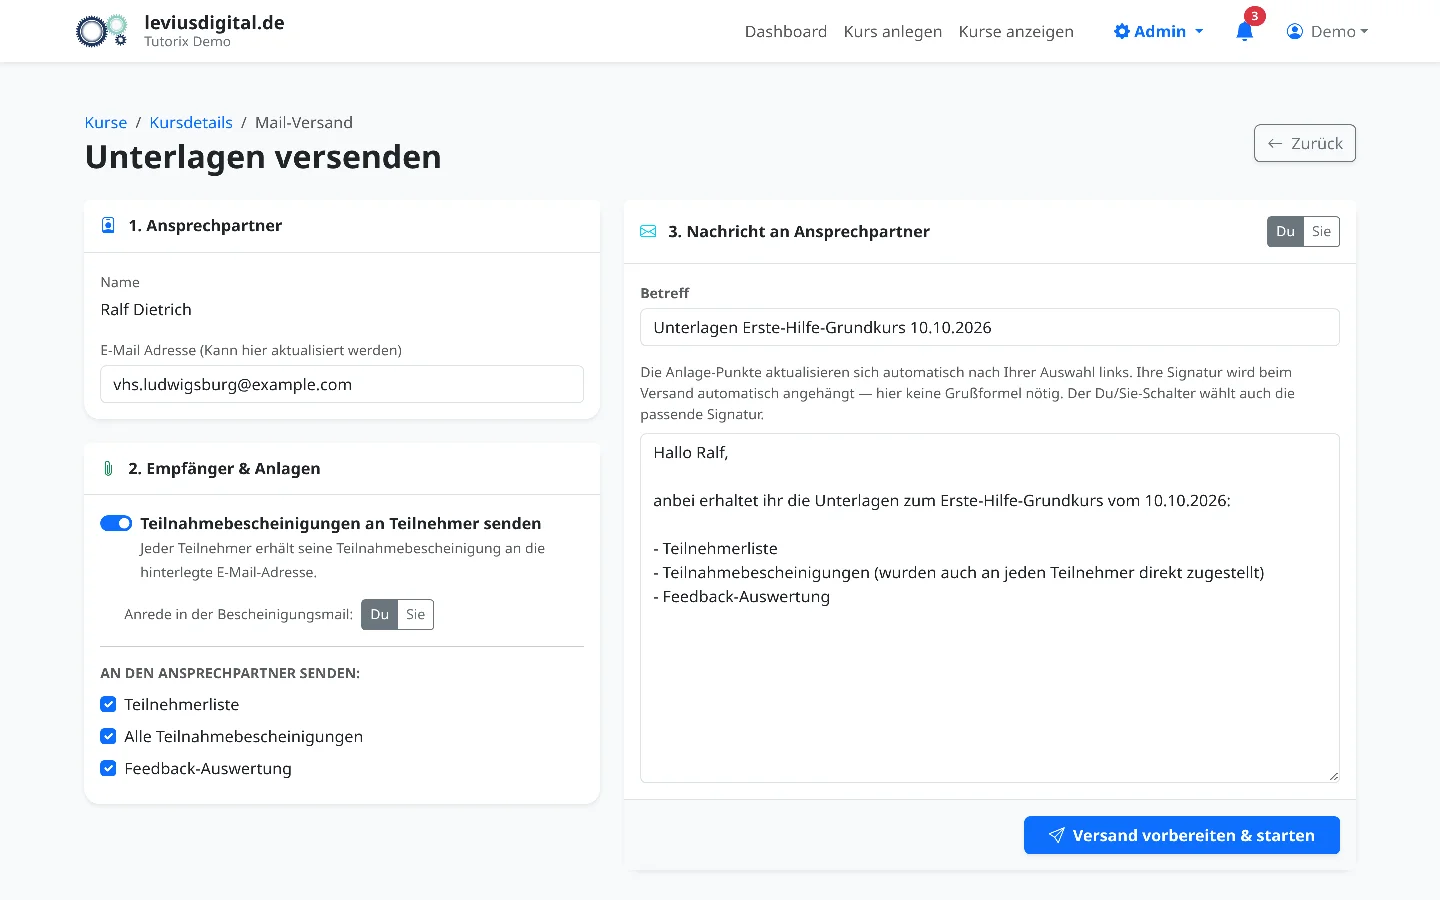Switch message salutation to Du

pos(1285,231)
